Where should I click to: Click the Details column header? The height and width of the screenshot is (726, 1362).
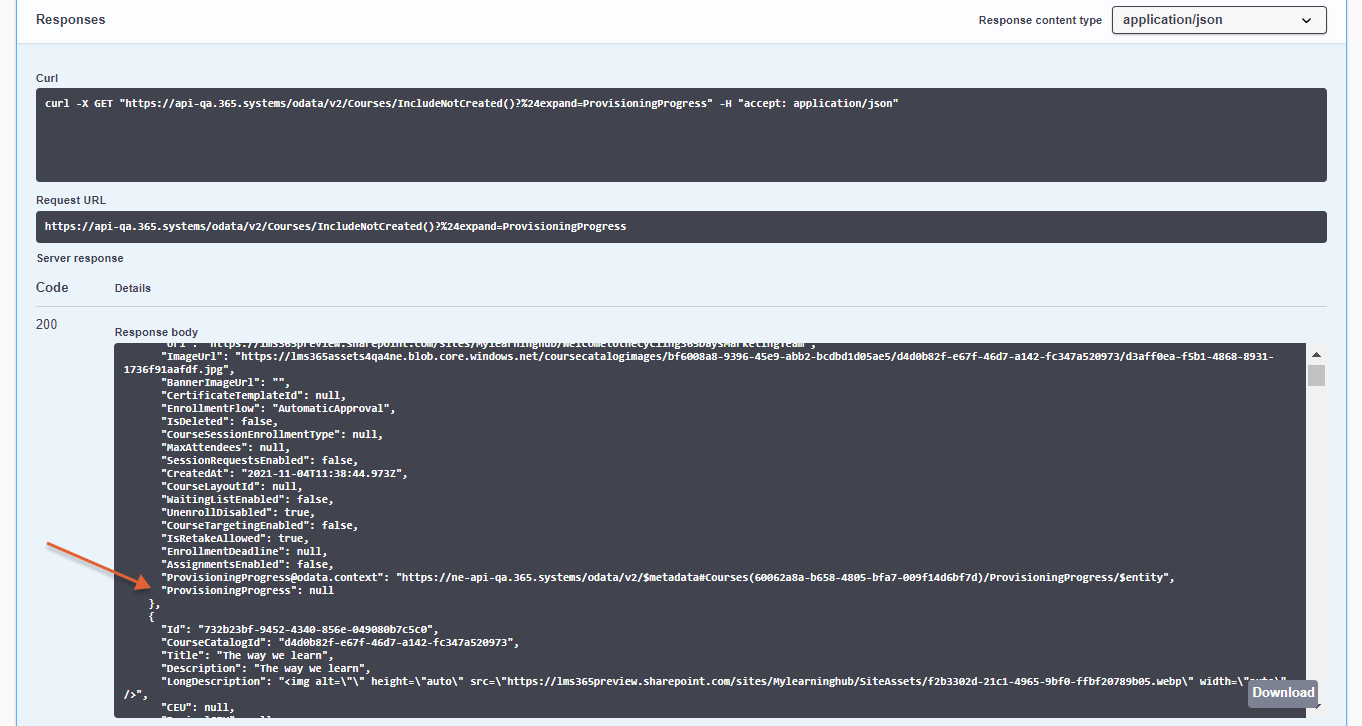[x=133, y=288]
